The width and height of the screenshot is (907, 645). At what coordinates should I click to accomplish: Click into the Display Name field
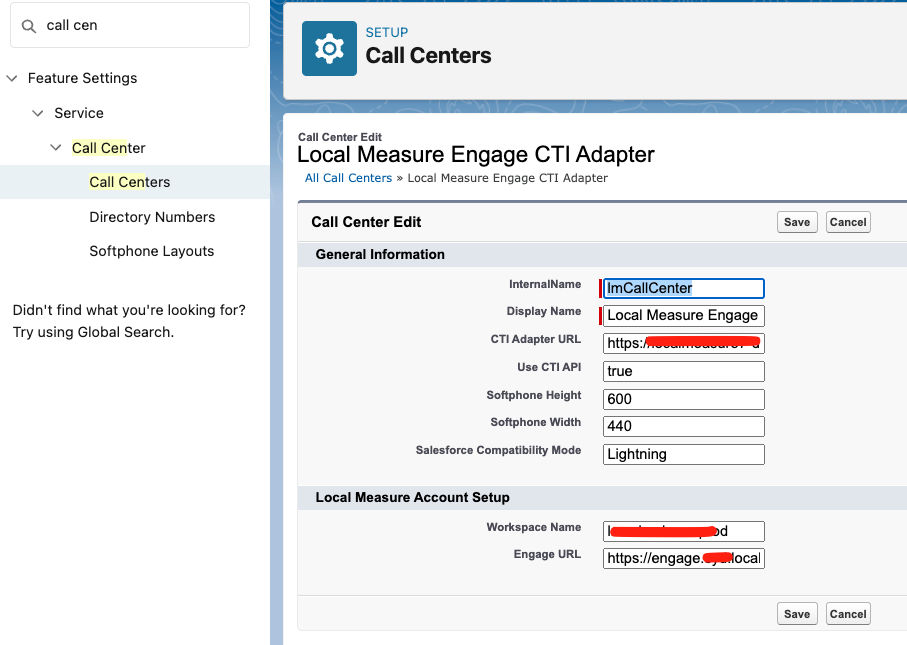684,316
